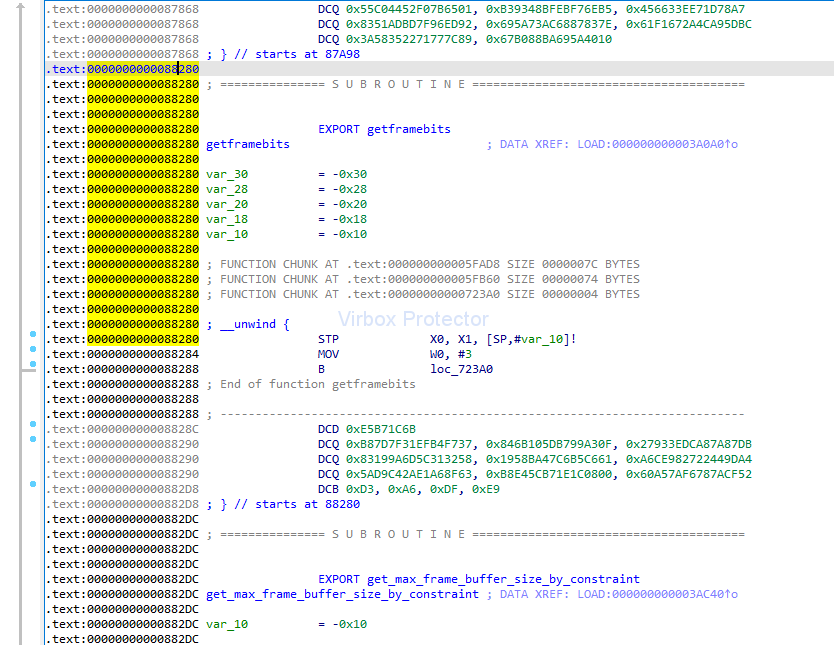Image resolution: width=834 pixels, height=645 pixels.
Task: Click the -0x28 offset value
Action: click(x=349, y=189)
